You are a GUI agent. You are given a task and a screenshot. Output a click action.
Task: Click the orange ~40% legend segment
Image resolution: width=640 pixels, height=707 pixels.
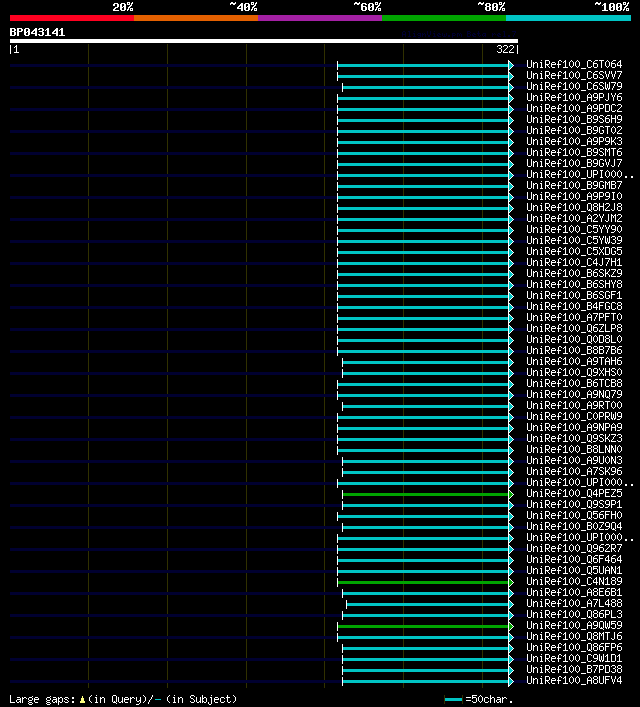coord(196,18)
